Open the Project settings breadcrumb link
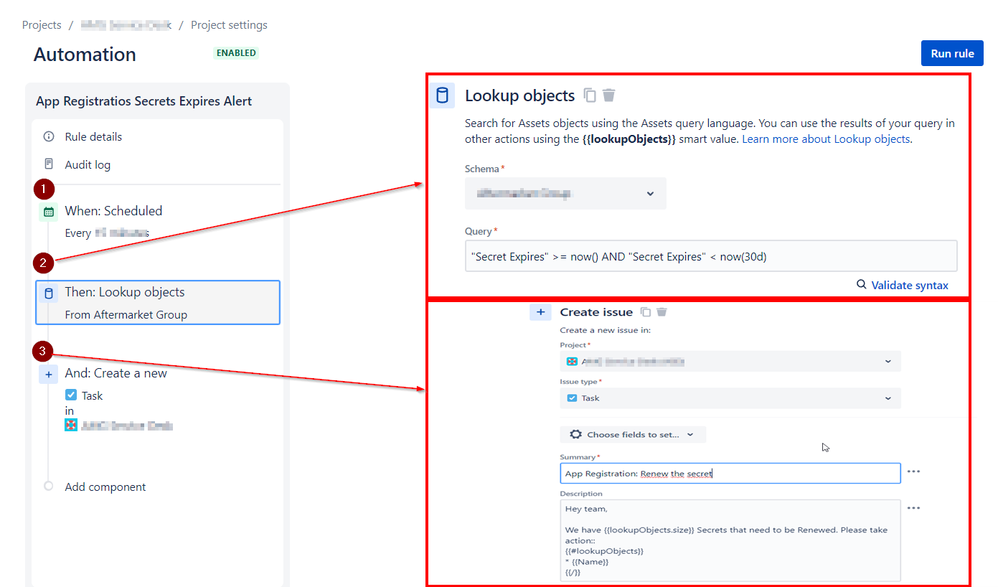The height and width of the screenshot is (587, 998). coord(229,25)
